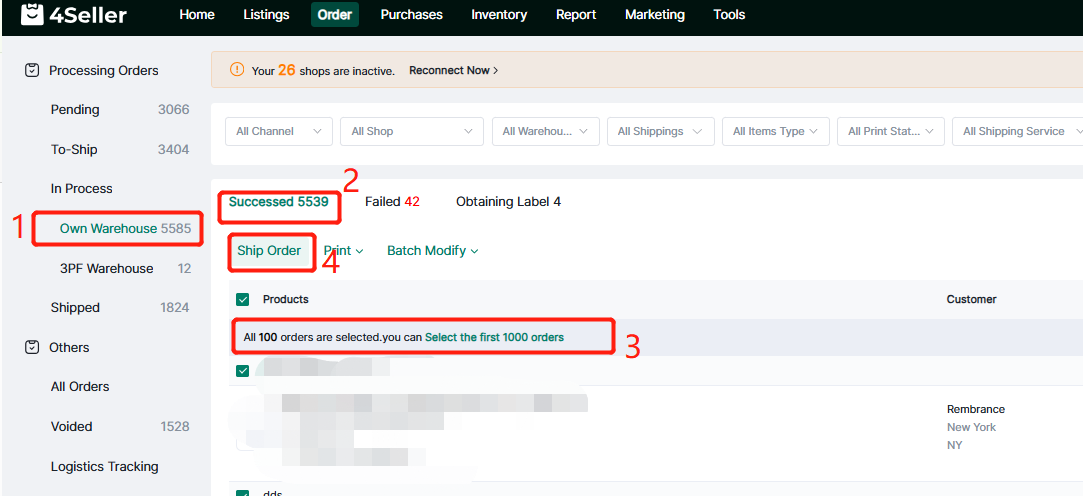The height and width of the screenshot is (496, 1083).
Task: Open the All Items Type dropdown
Action: tap(775, 132)
